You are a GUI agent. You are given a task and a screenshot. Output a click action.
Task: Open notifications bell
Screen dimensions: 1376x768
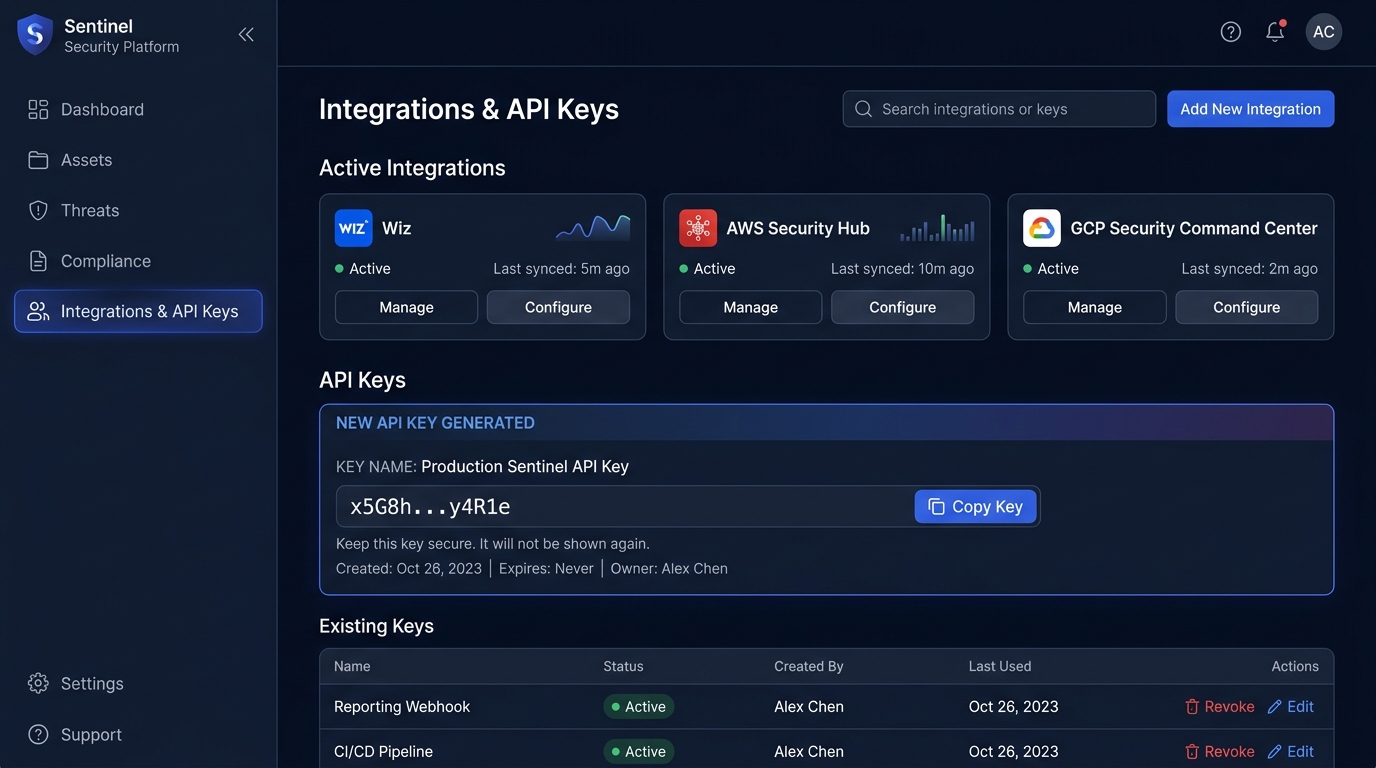[1275, 32]
